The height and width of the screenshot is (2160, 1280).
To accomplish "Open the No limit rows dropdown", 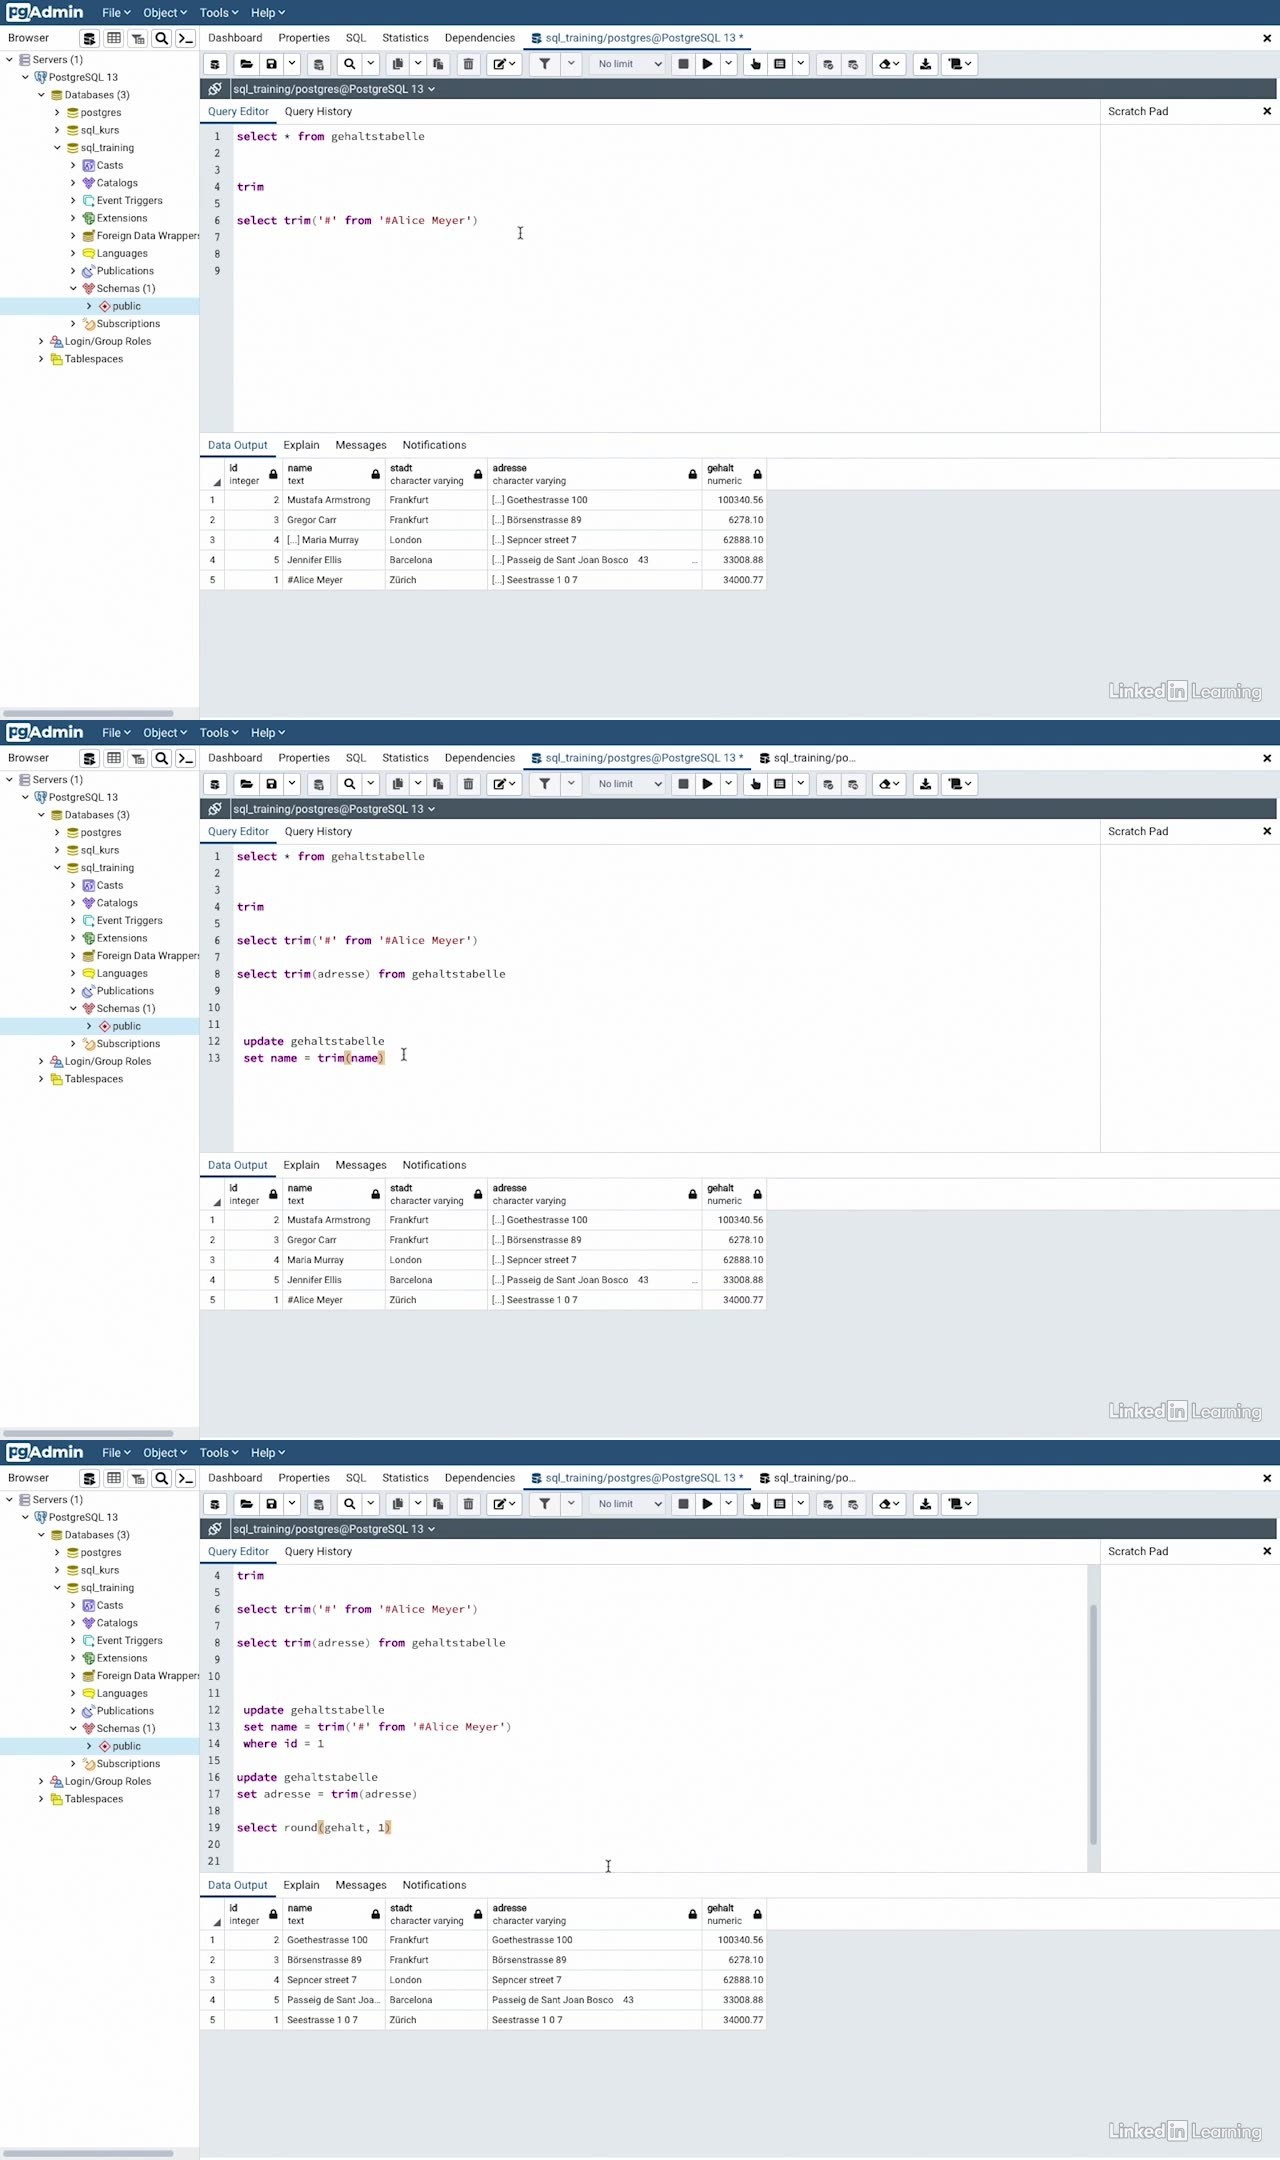I will coord(629,64).
